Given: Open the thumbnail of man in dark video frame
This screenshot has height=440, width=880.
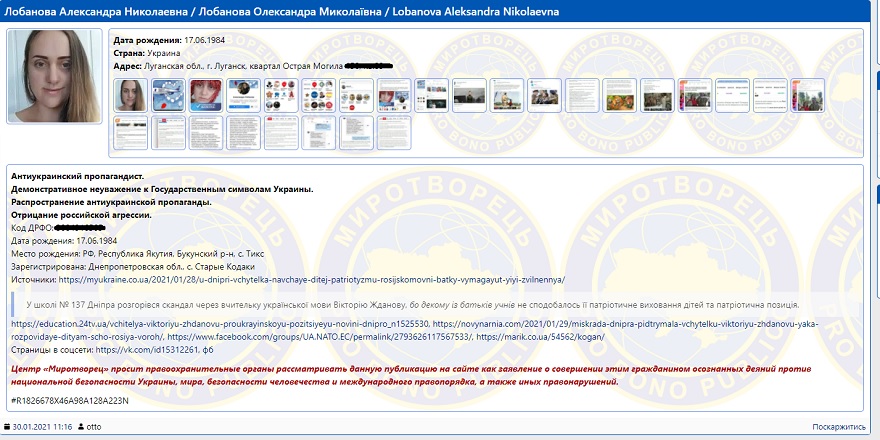Looking at the screenshot, I should pos(469,95).
